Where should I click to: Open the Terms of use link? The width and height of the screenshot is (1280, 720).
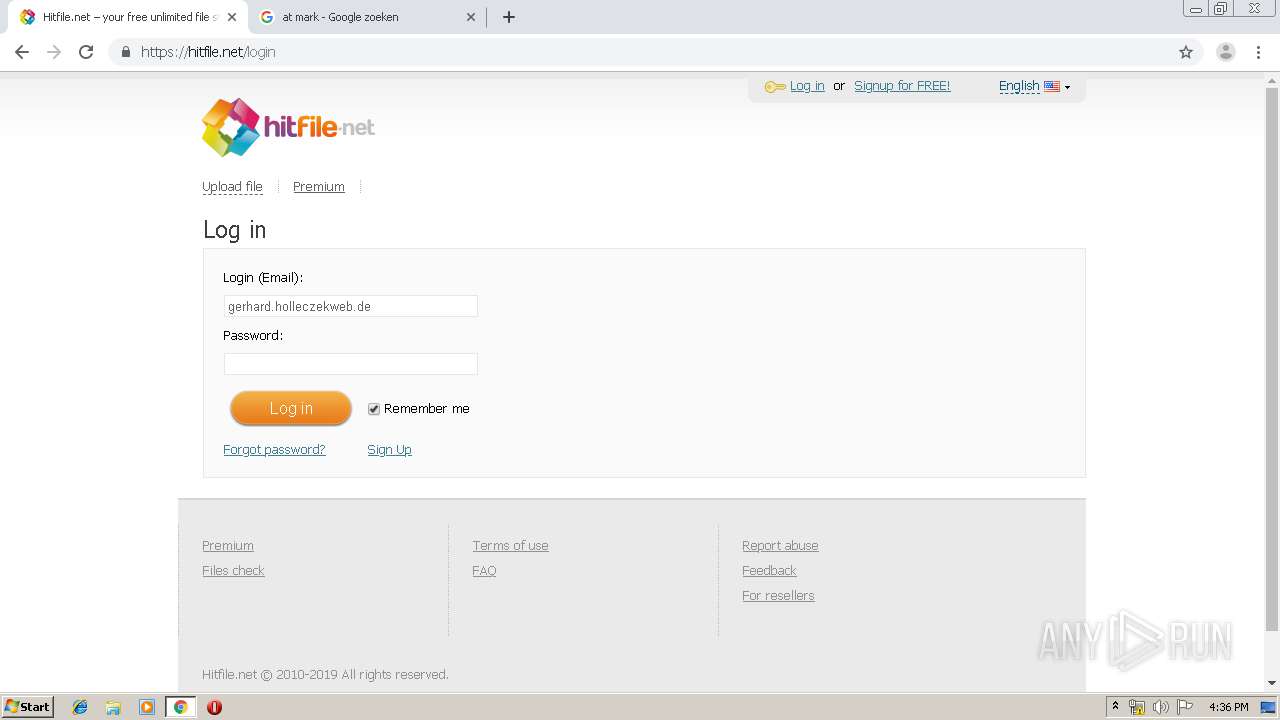(510, 546)
